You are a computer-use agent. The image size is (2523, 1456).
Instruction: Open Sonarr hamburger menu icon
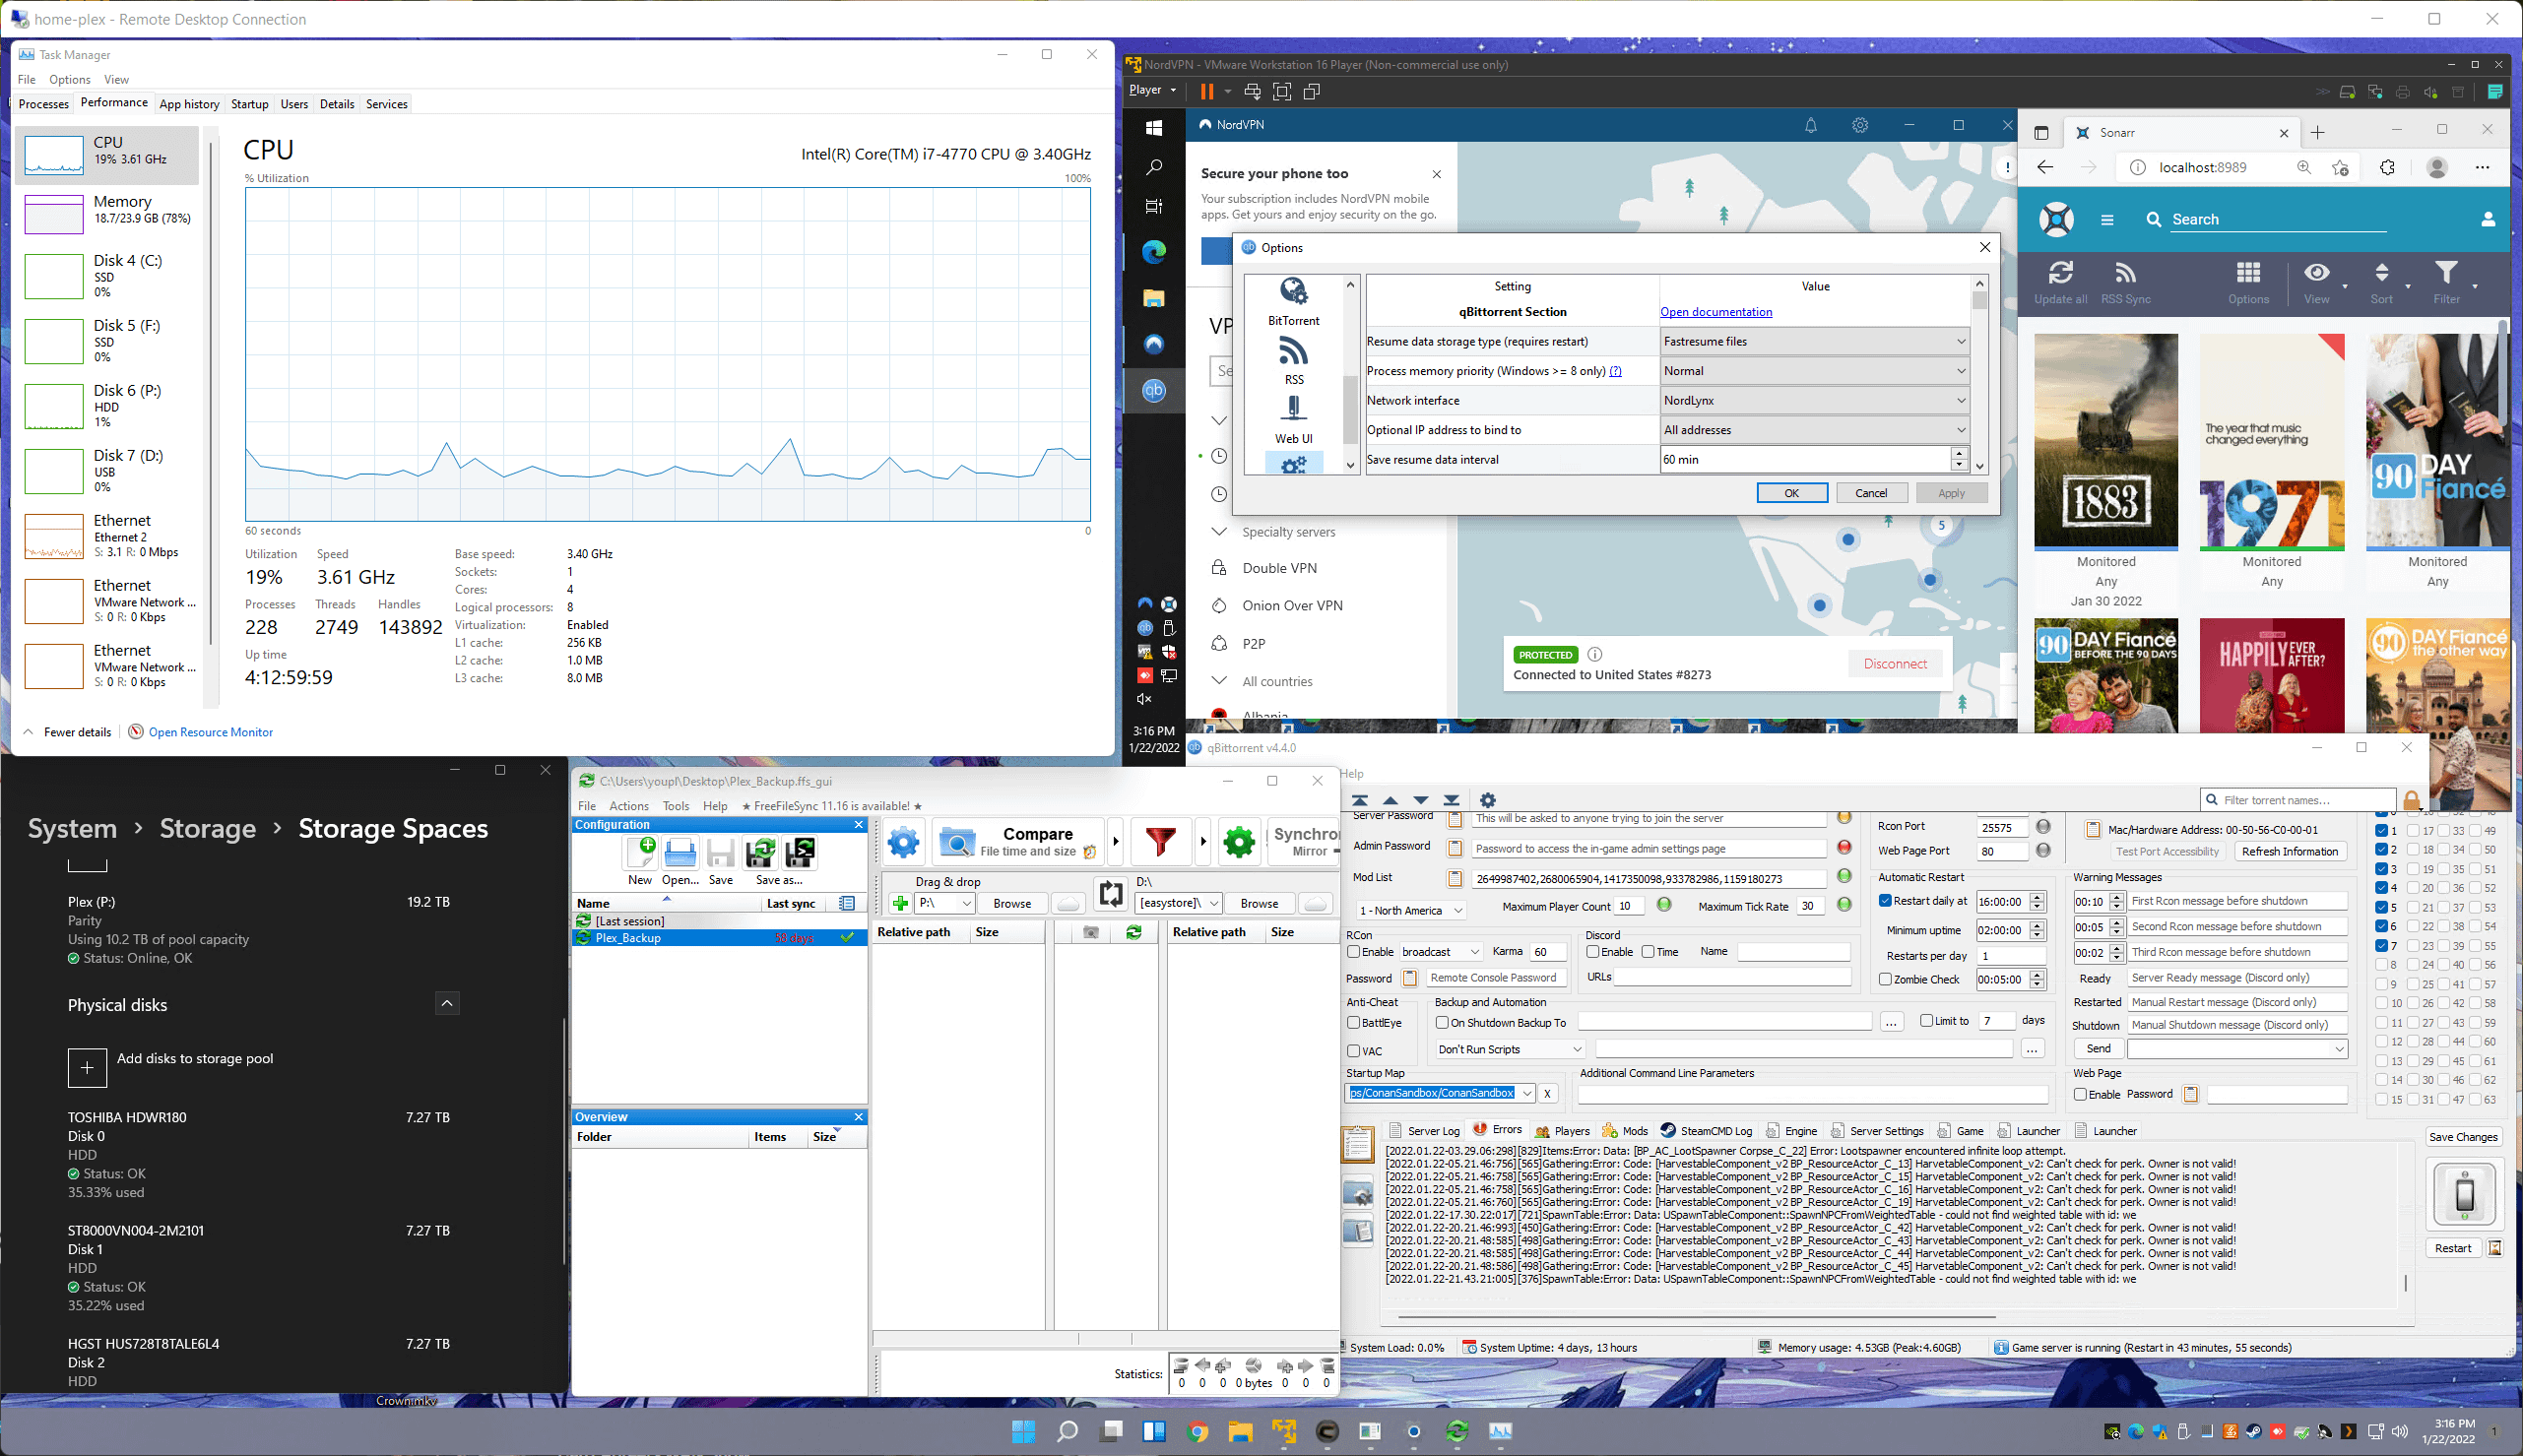click(2107, 220)
